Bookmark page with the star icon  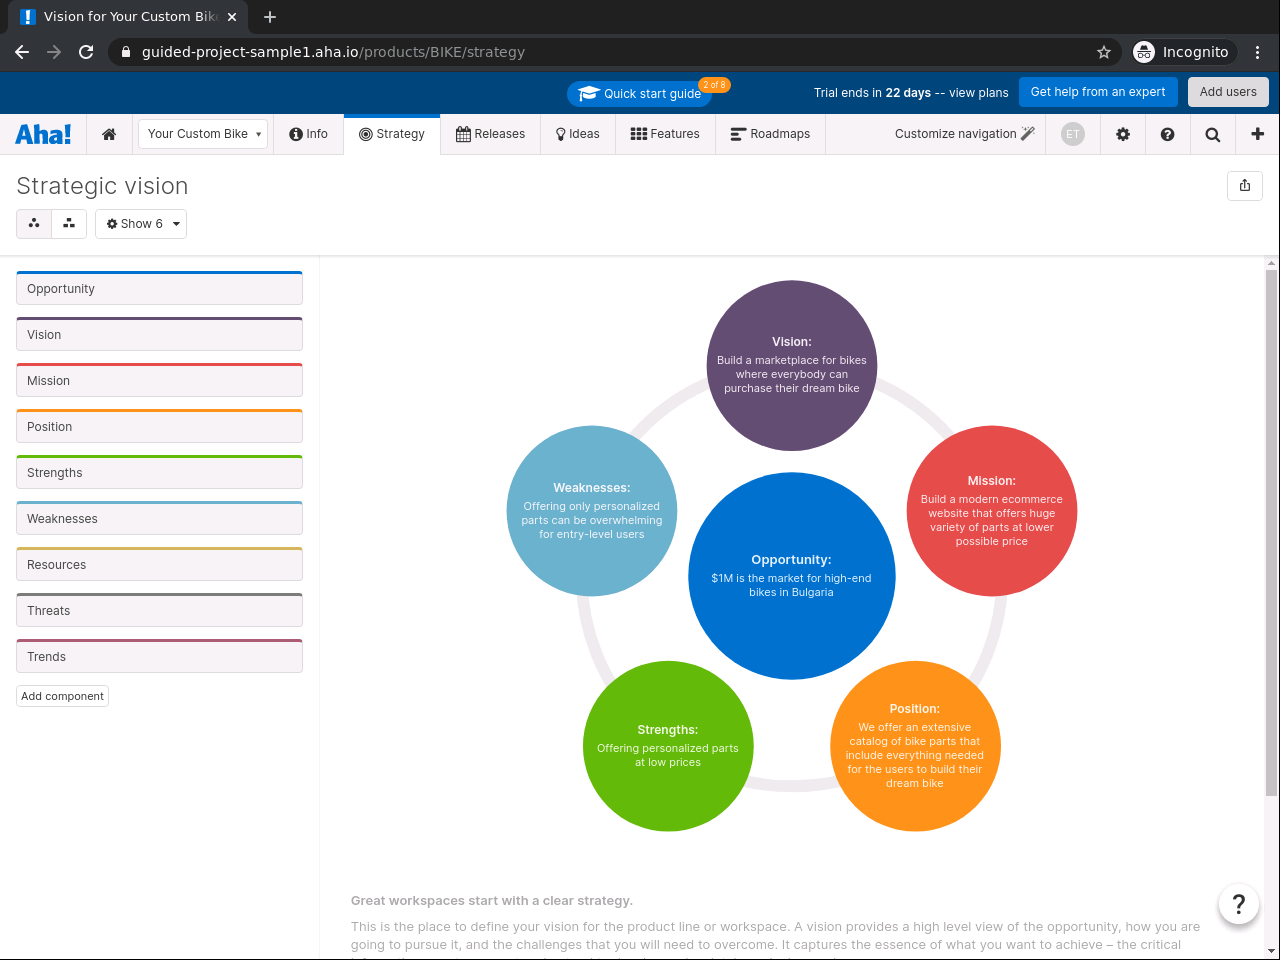click(x=1104, y=52)
